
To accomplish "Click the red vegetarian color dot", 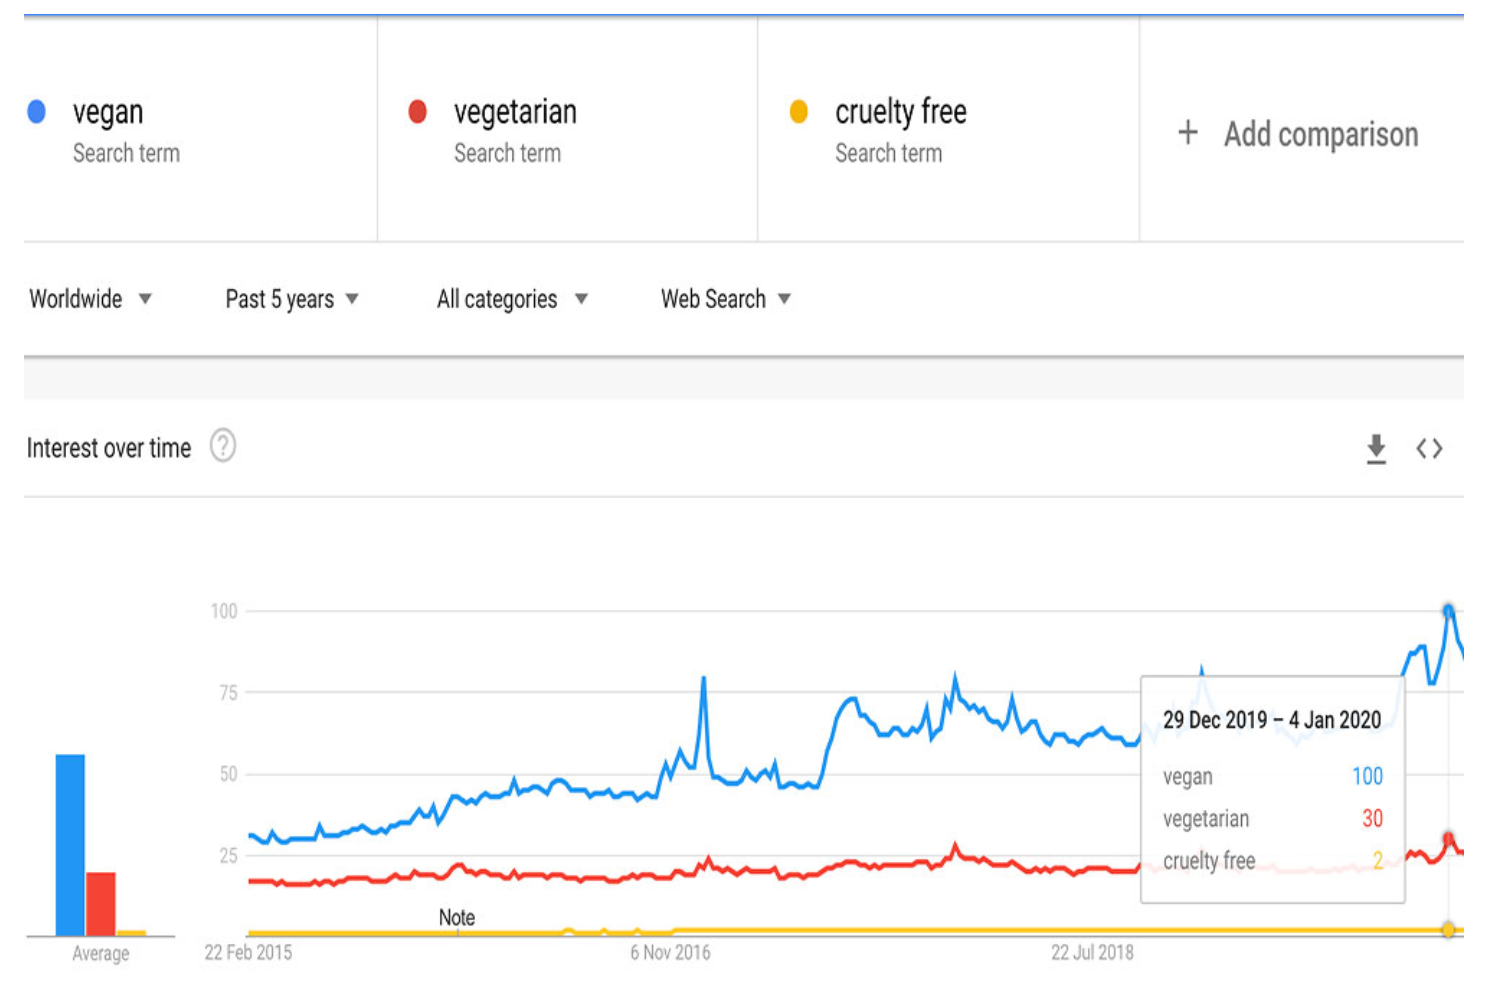I will [x=418, y=112].
